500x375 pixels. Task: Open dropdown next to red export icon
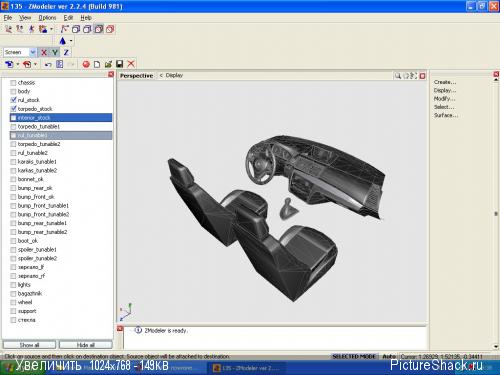tap(35, 64)
